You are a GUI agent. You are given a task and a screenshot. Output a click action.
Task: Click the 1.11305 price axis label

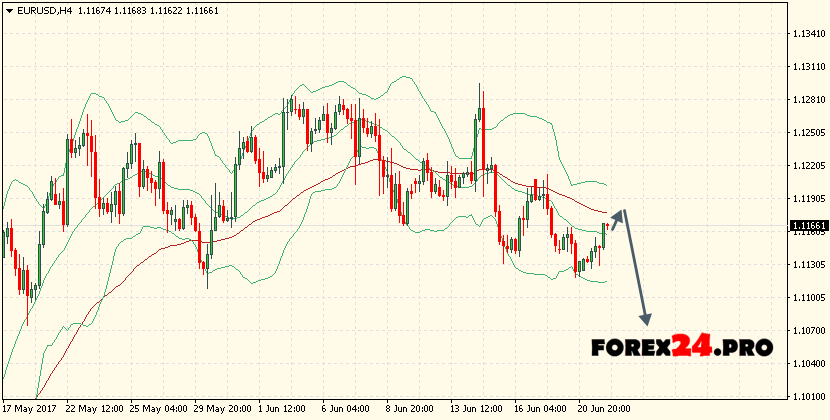[x=808, y=265]
